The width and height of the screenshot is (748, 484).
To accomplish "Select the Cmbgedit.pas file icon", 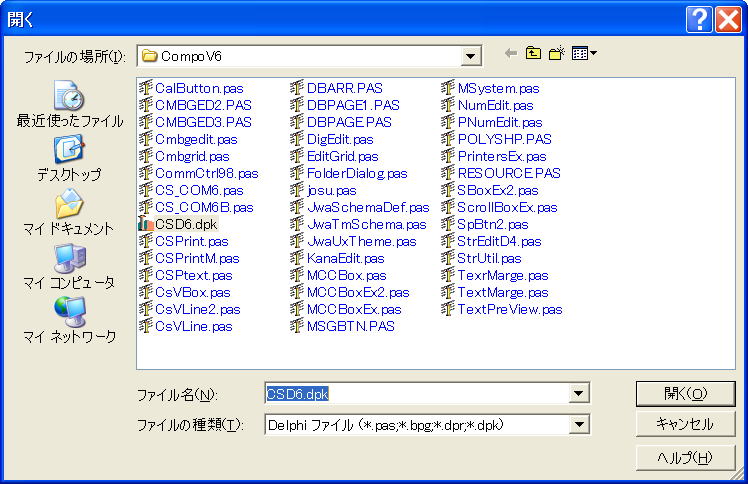I will pos(145,139).
